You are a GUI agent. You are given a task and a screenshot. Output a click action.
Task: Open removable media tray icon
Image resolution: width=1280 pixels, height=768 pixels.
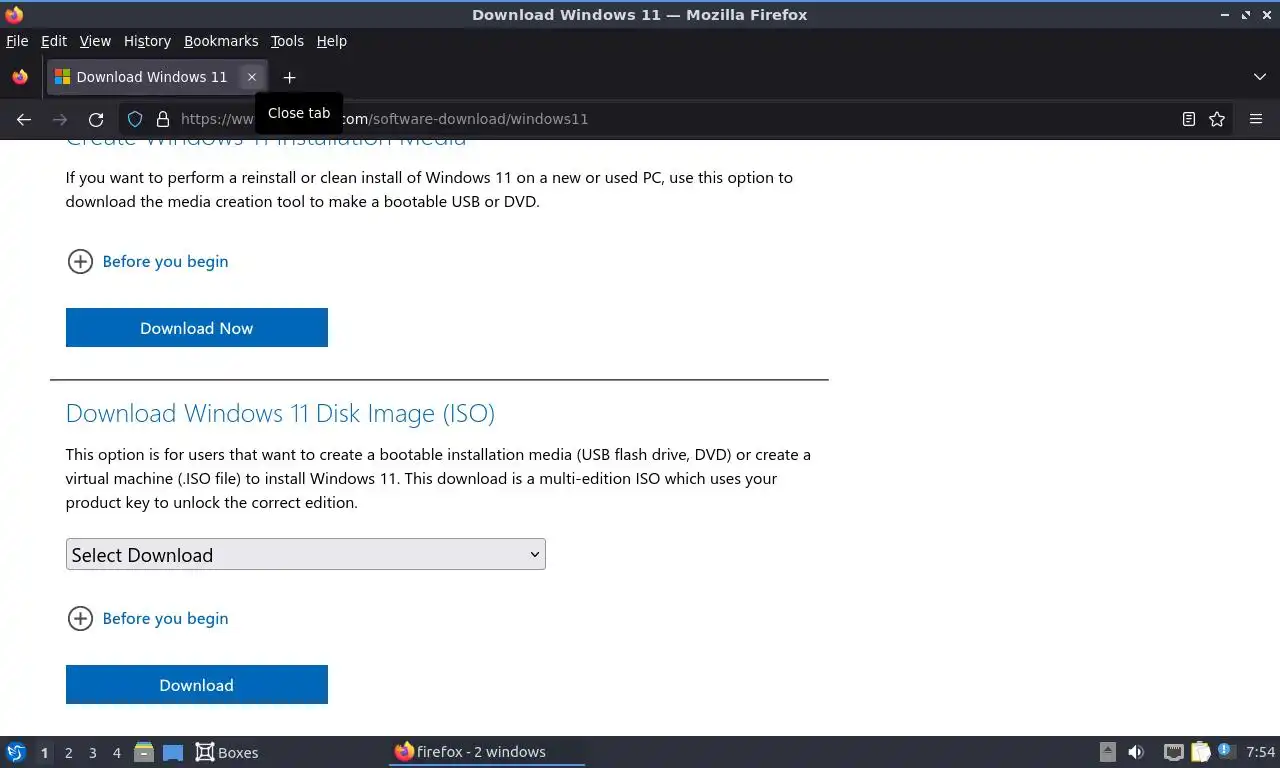pyautogui.click(x=1108, y=752)
